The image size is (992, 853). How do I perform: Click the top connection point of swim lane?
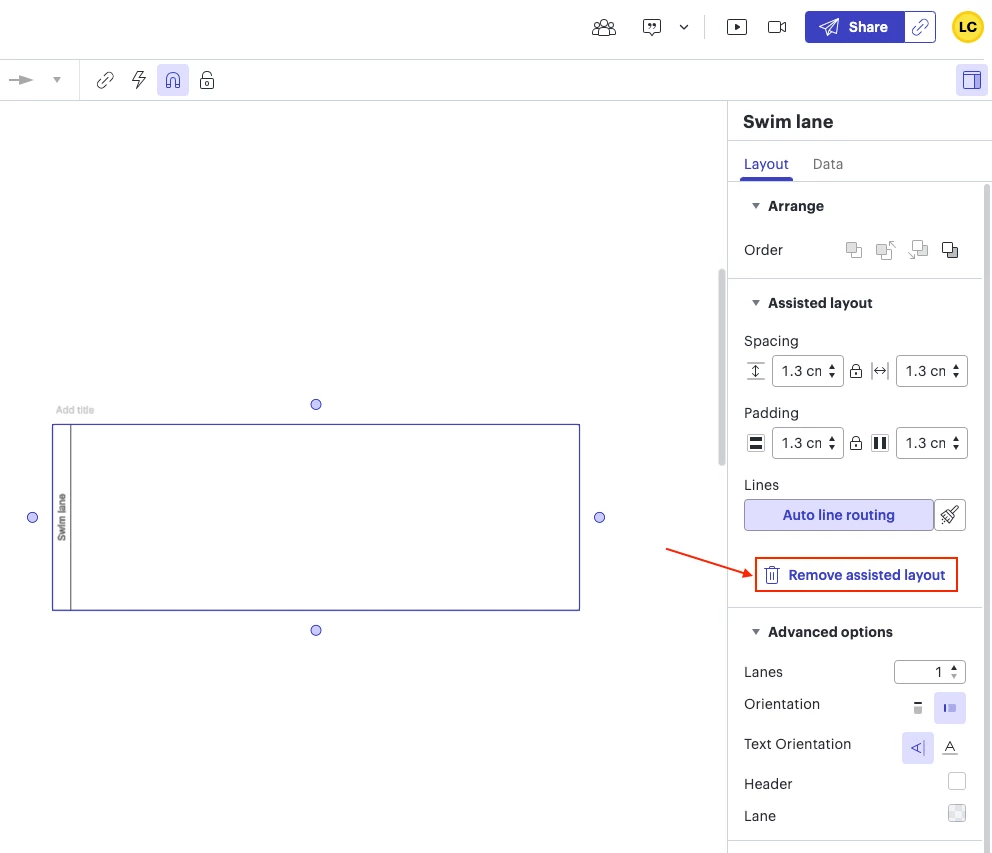(316, 404)
